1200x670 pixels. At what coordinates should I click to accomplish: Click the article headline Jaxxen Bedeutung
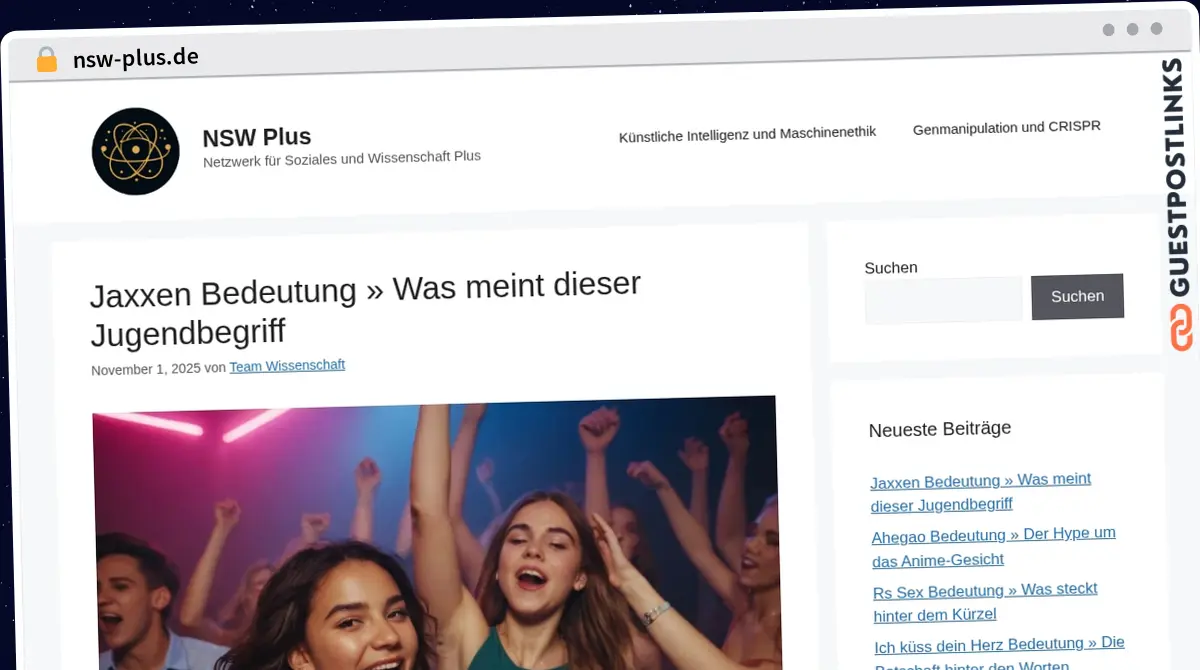point(365,309)
